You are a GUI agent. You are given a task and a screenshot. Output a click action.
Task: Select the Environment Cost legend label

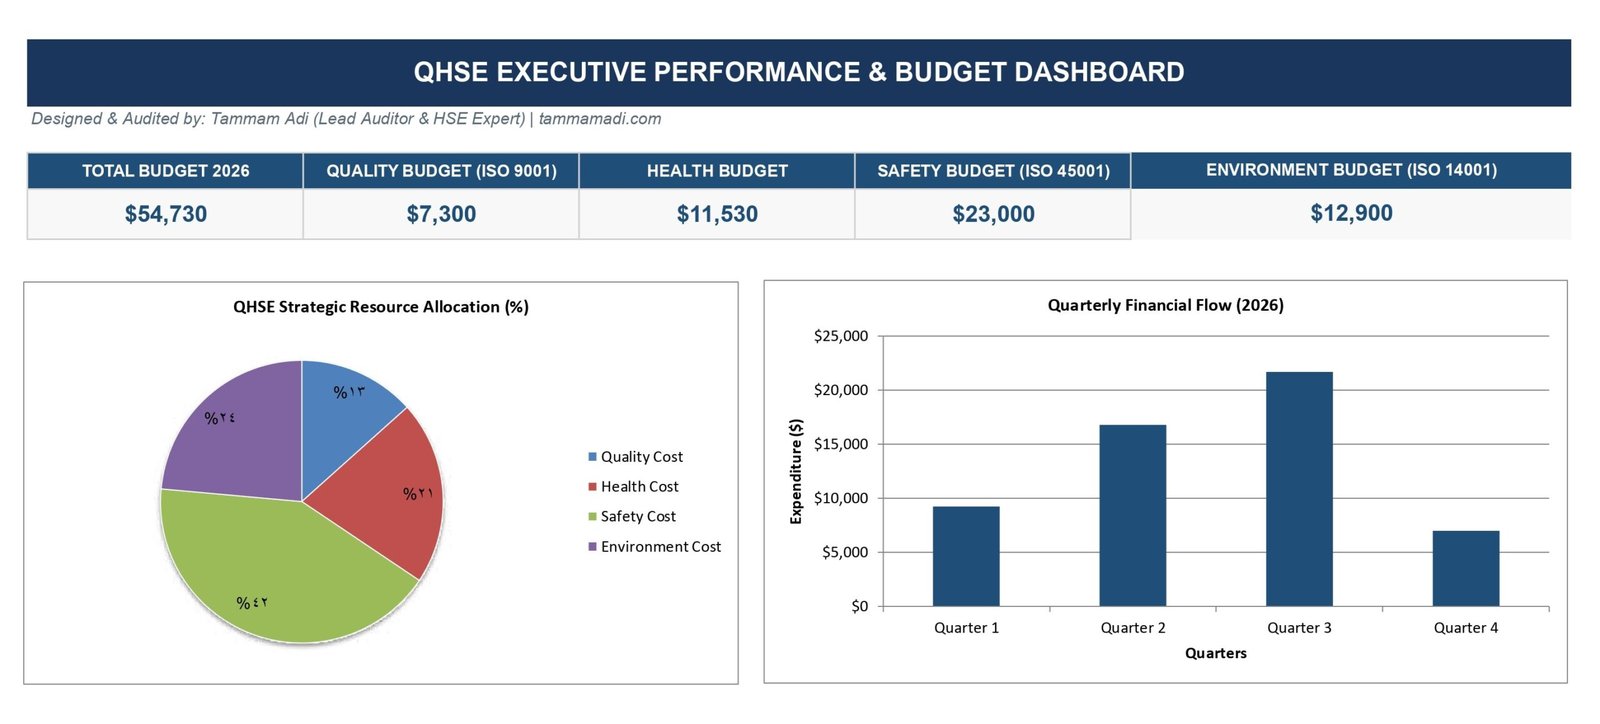pyautogui.click(x=661, y=547)
